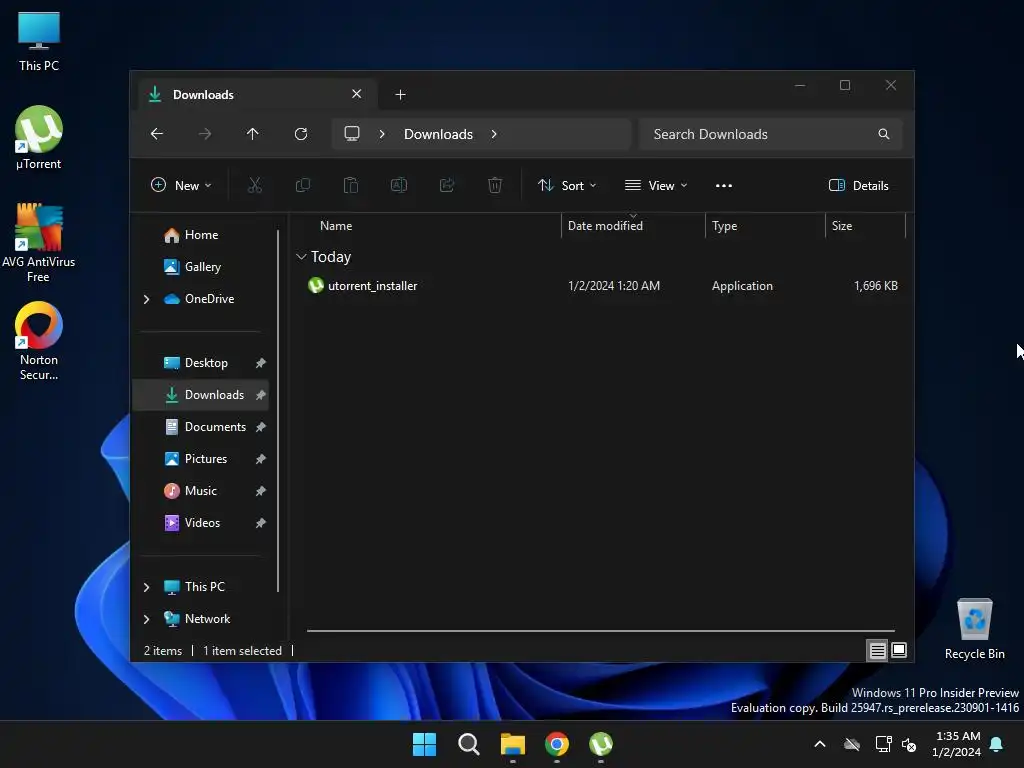The height and width of the screenshot is (768, 1024).
Task: Open AVG AntiVirus Free shortcut
Action: pos(39,242)
